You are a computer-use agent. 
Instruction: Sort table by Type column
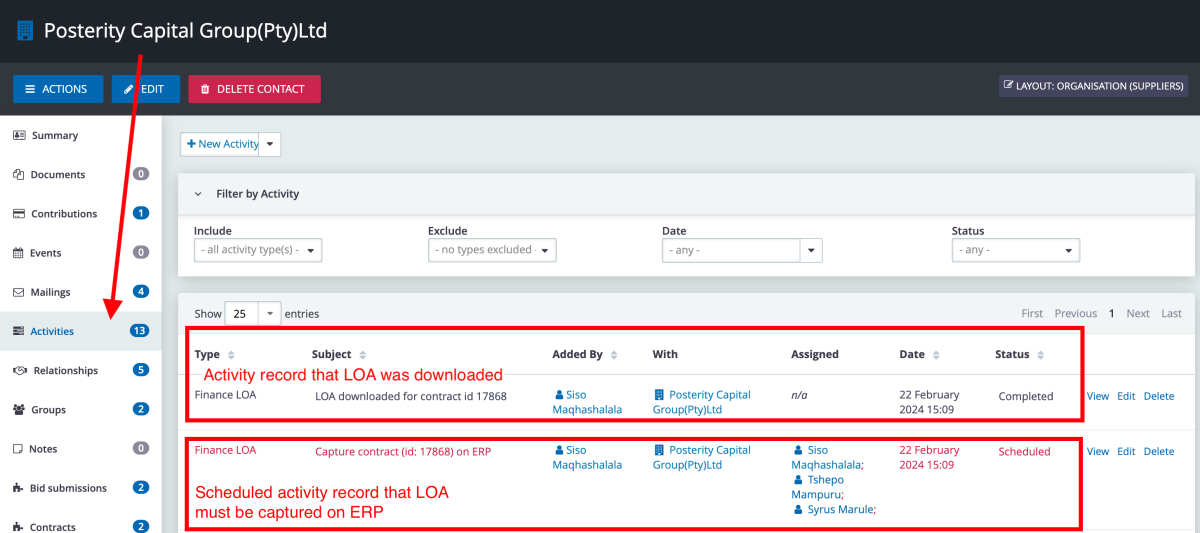pyautogui.click(x=214, y=354)
